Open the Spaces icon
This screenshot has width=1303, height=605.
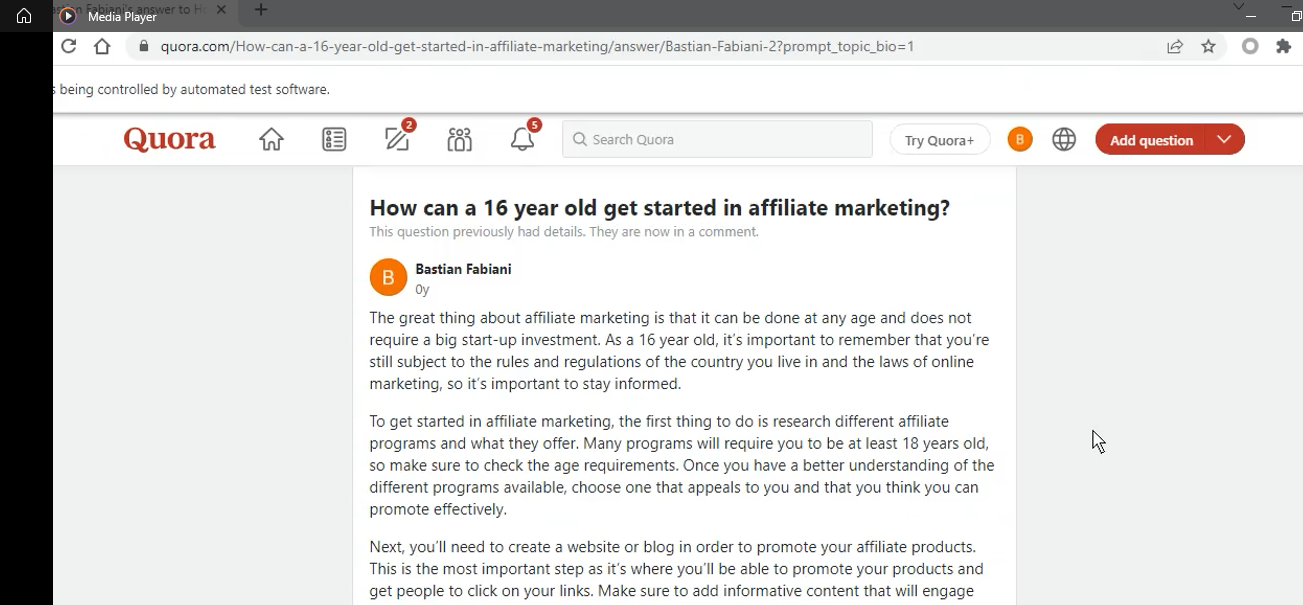coord(459,140)
